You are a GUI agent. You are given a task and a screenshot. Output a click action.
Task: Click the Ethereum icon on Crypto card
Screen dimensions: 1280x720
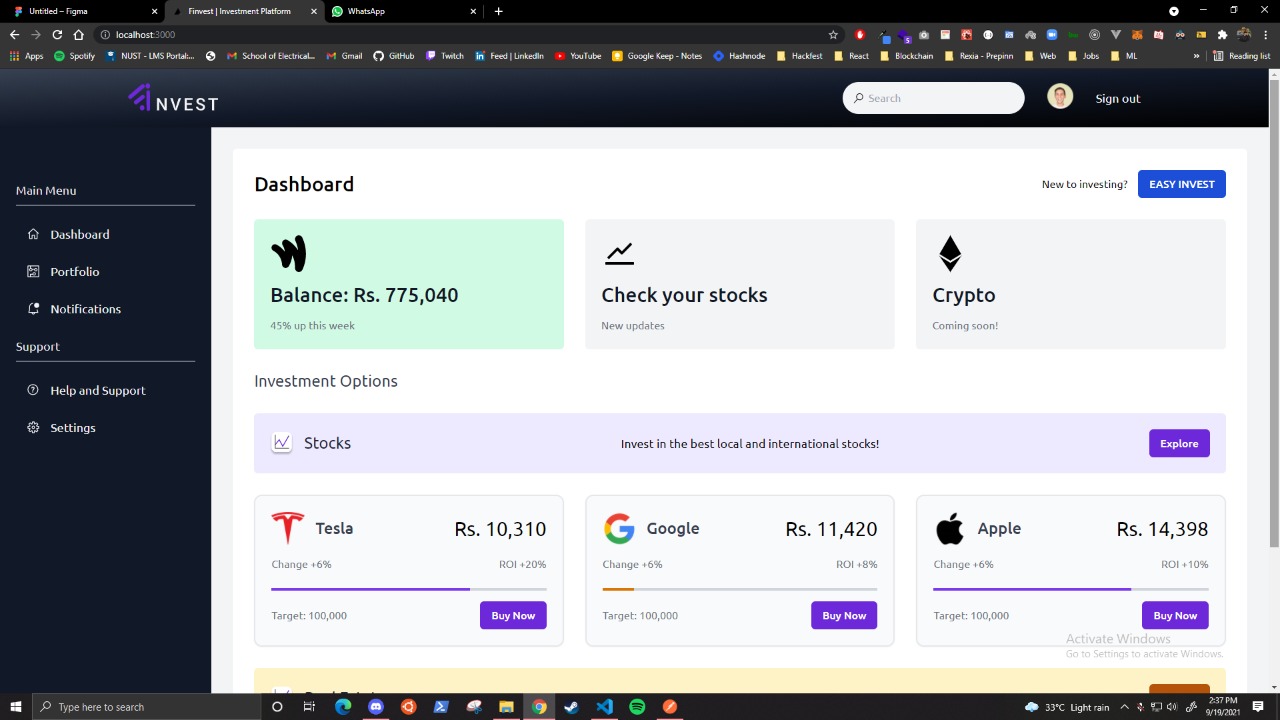[x=950, y=254]
